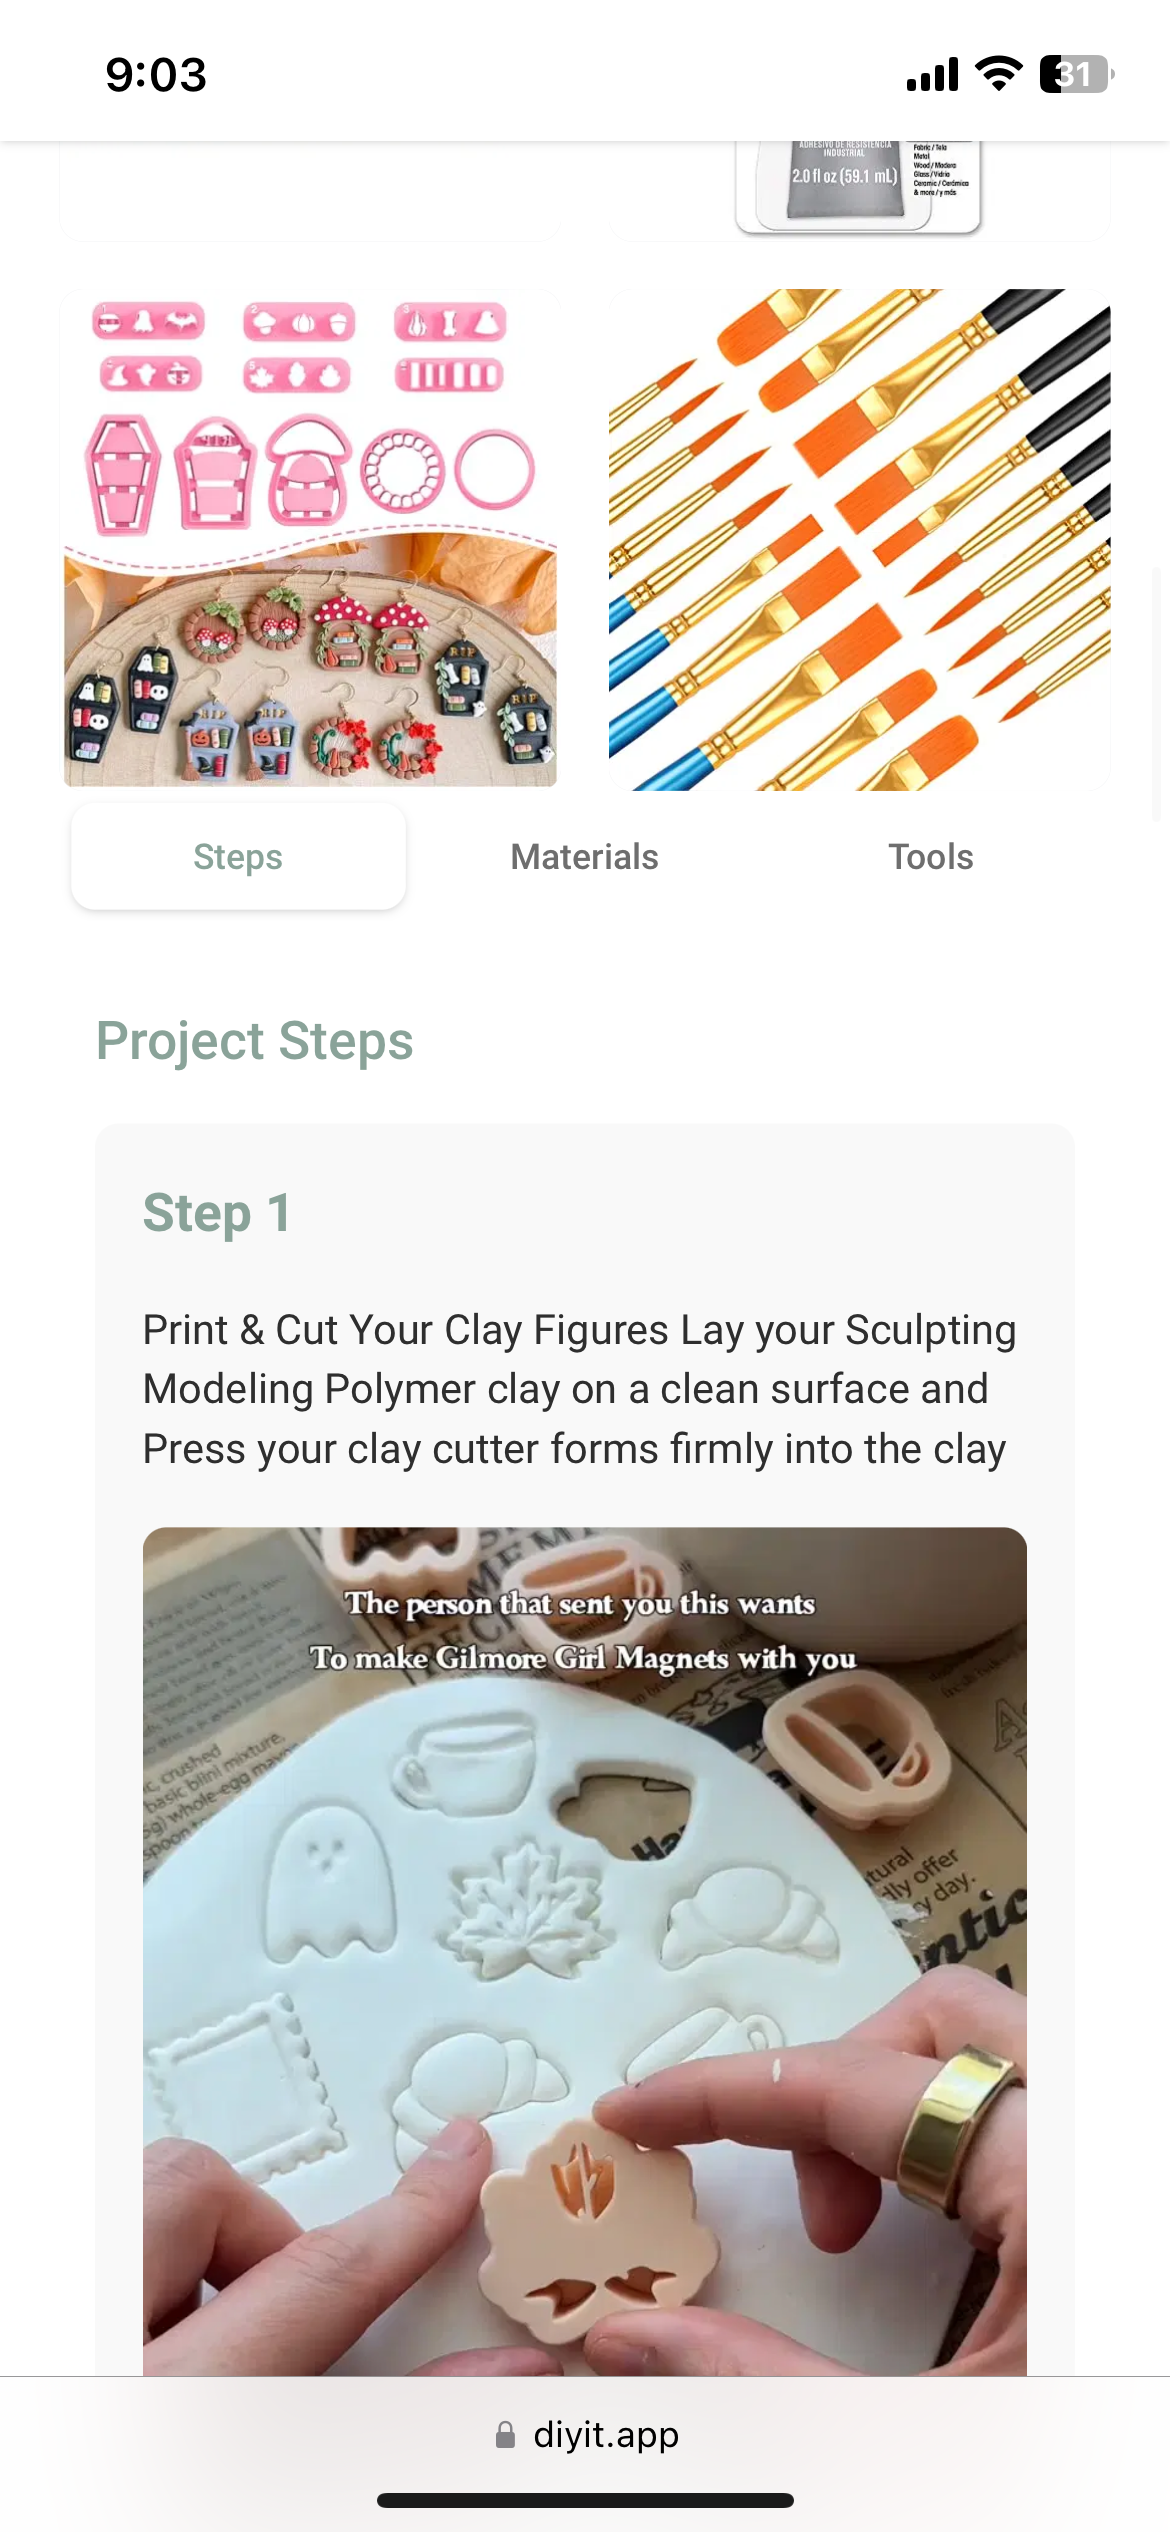This screenshot has width=1170, height=2532.
Task: Tap the Wi-Fi status icon
Action: [998, 74]
